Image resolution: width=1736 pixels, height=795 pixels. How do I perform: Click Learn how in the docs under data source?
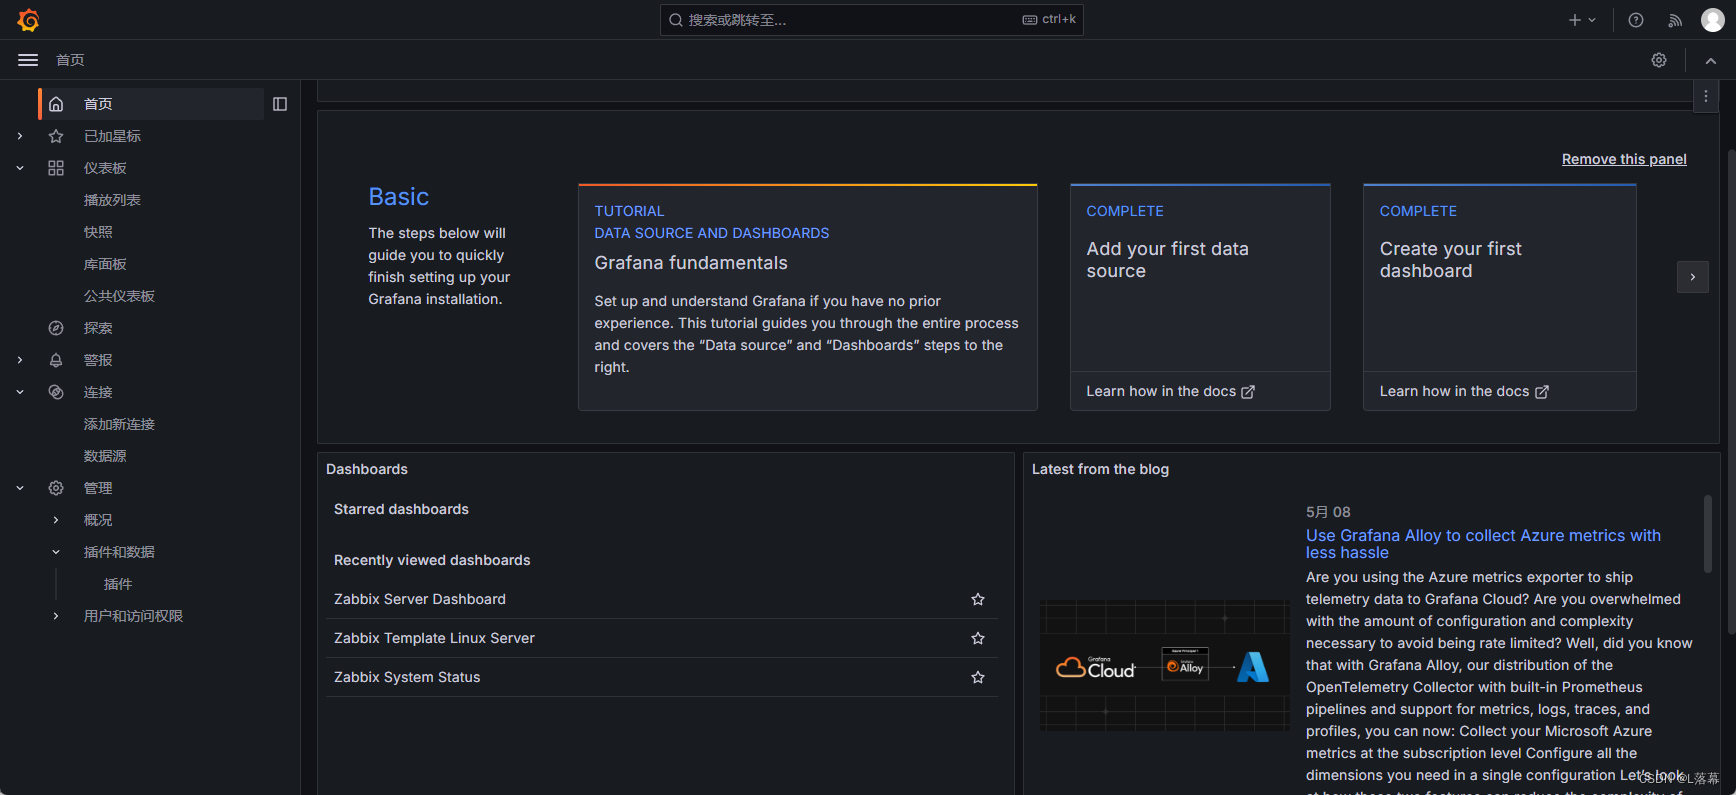[x=1170, y=391]
